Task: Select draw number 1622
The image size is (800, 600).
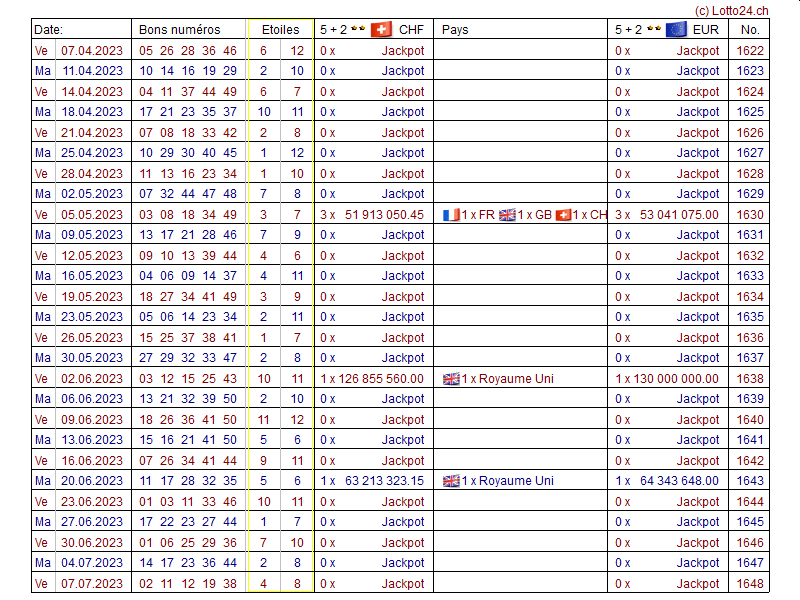Action: pos(749,50)
